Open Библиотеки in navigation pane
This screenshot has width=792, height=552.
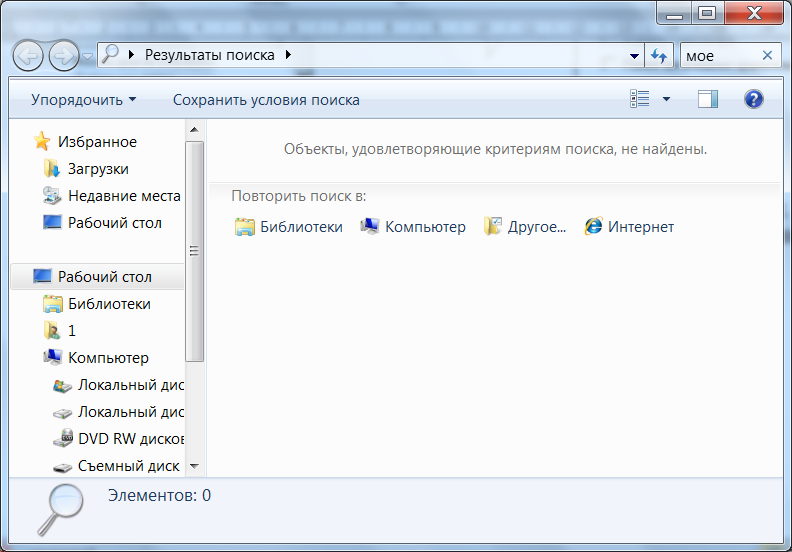pyautogui.click(x=109, y=304)
